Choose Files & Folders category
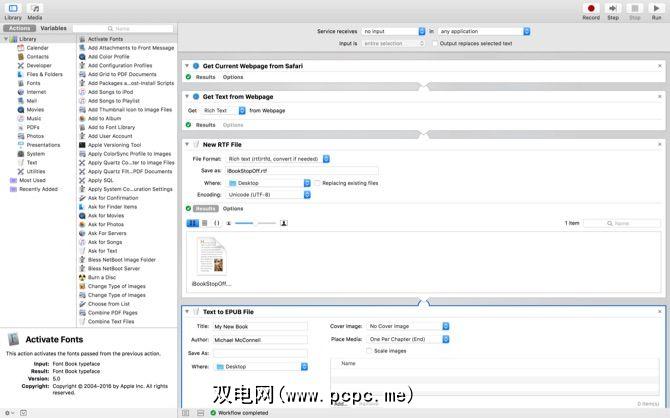The height and width of the screenshot is (418, 670). coord(44,74)
